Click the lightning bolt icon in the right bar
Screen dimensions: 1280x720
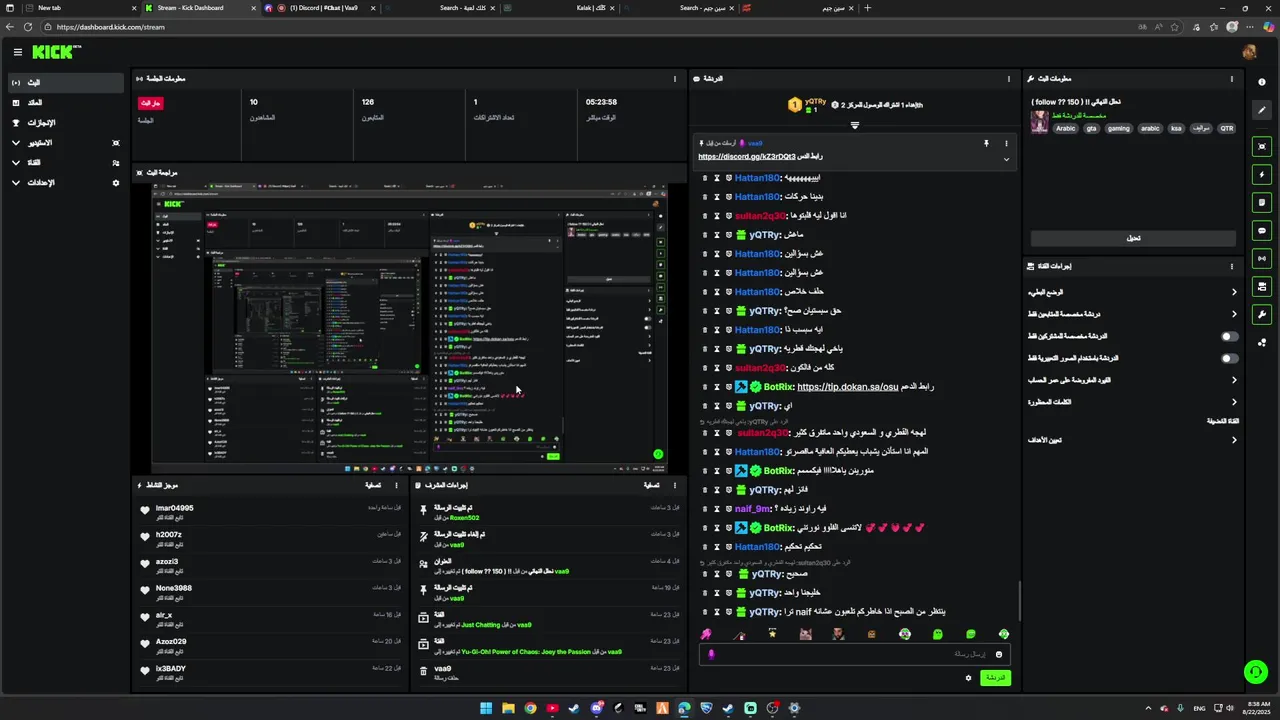click(1262, 174)
